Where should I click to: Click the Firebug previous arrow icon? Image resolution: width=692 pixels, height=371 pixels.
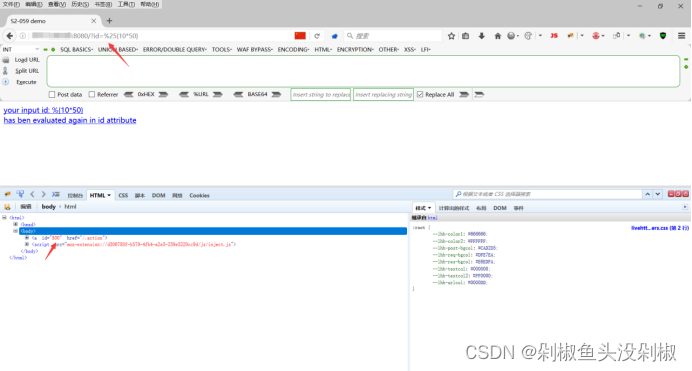(x=32, y=194)
